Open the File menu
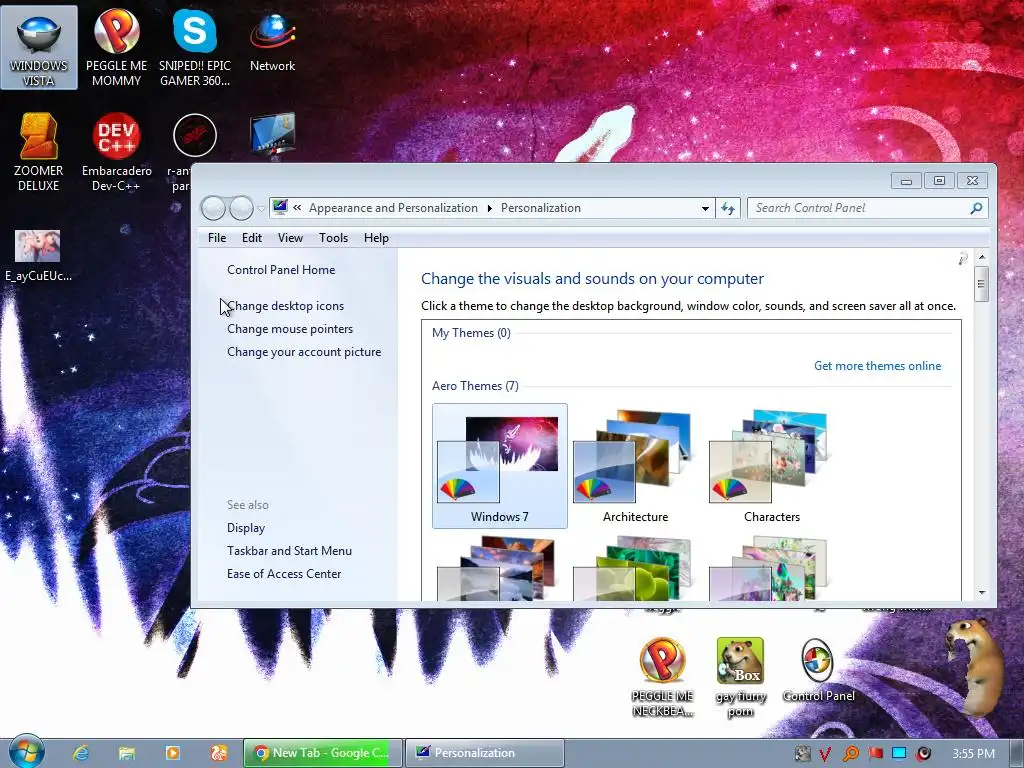1024x768 pixels. point(217,238)
